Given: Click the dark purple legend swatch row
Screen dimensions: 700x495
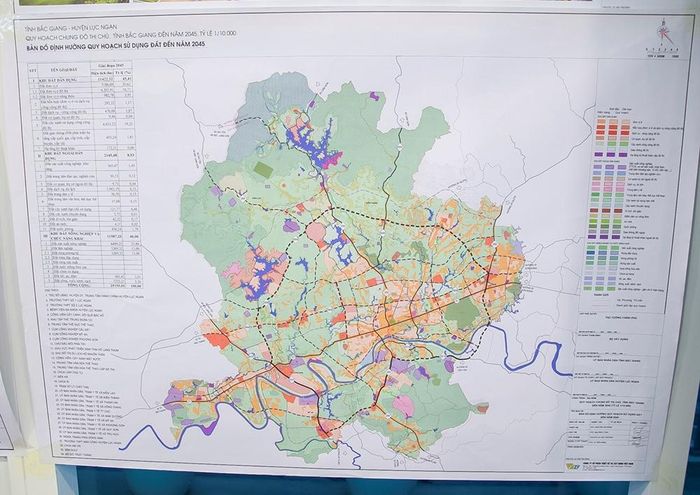Looking at the screenshot, I should [x=611, y=155].
